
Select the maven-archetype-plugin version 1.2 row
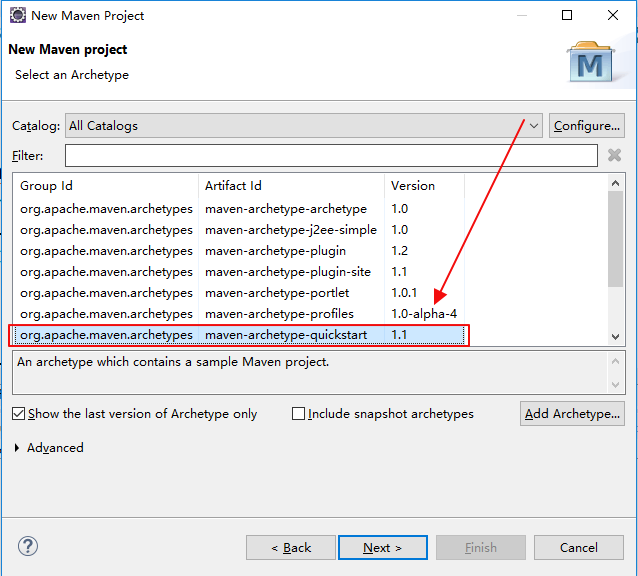239,251
